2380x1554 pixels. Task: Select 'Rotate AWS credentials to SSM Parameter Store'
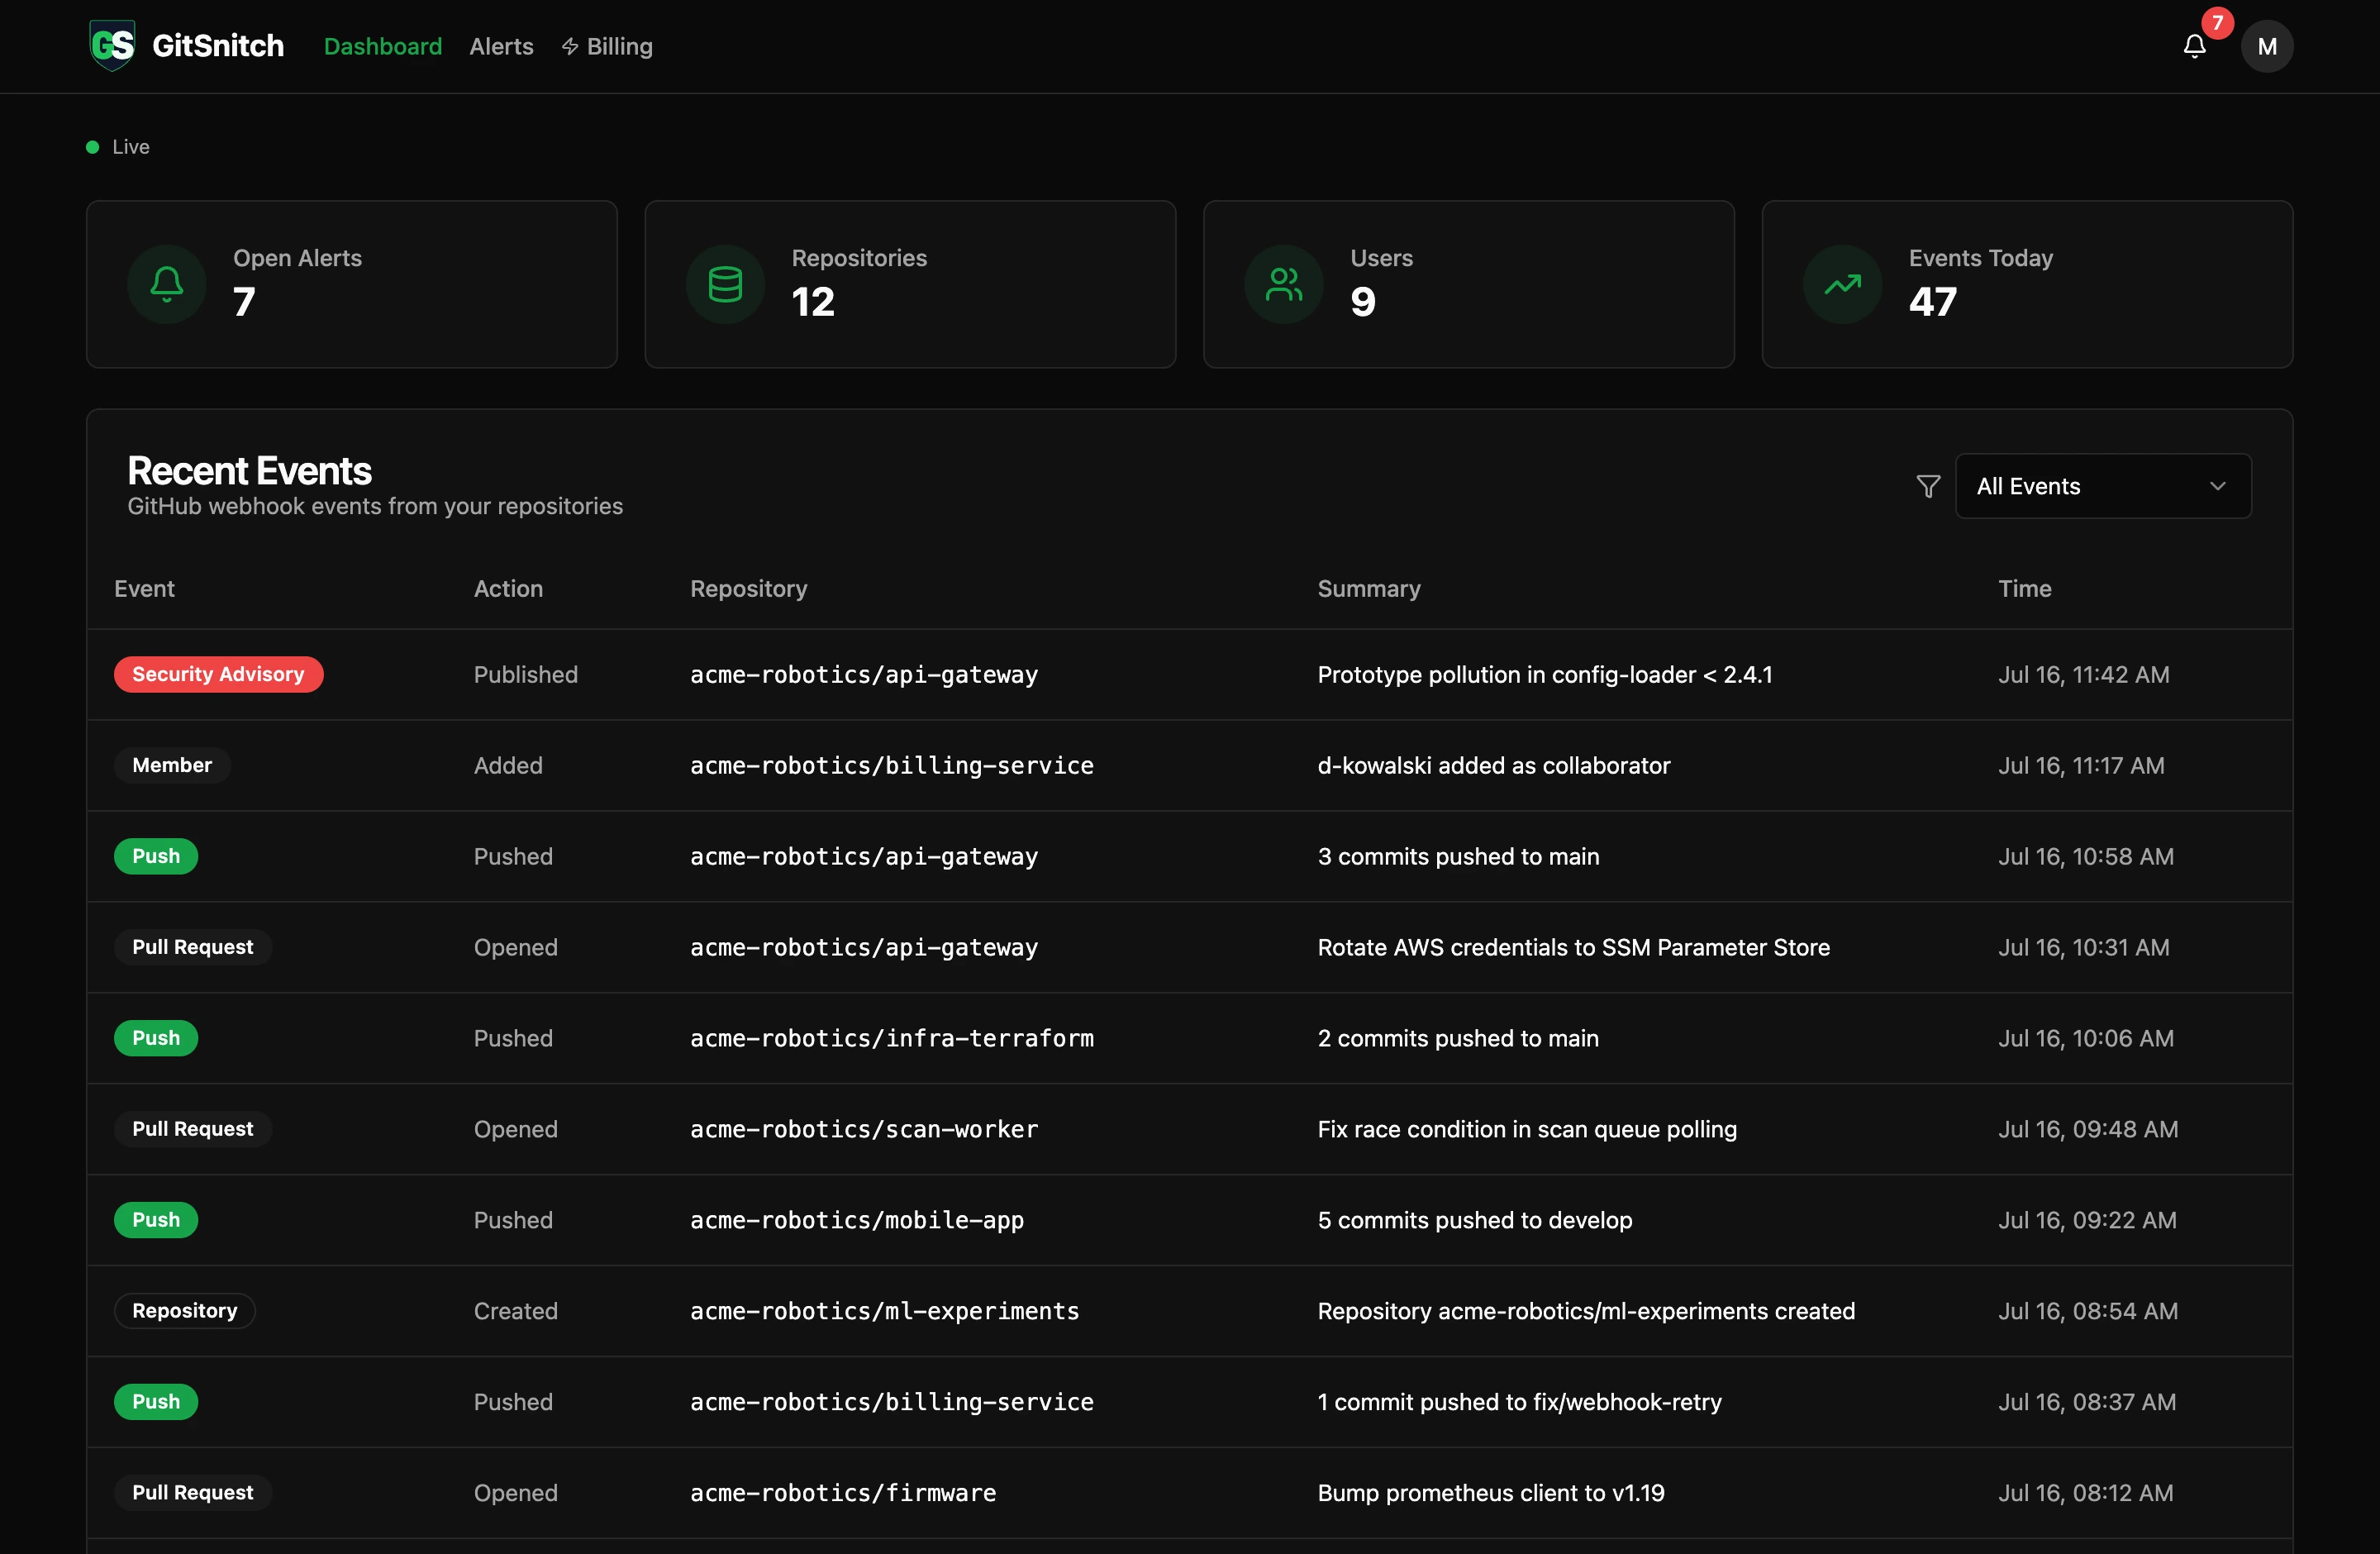tap(1573, 947)
